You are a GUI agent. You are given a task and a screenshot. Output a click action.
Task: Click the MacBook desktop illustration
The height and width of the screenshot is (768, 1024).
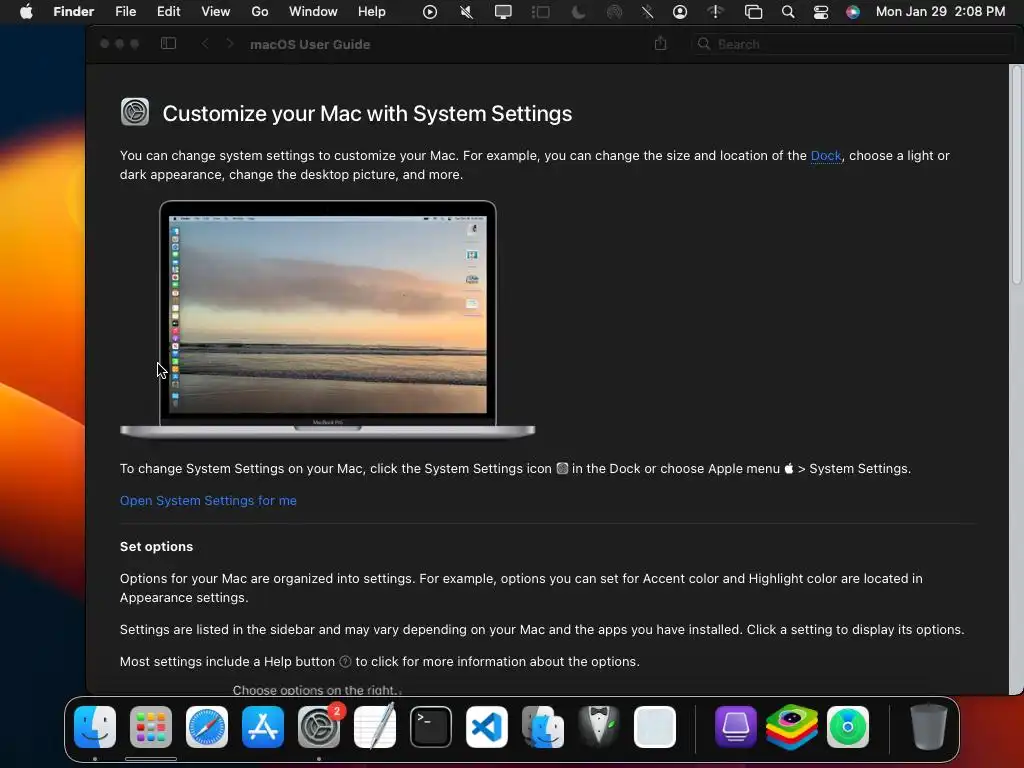[327, 319]
